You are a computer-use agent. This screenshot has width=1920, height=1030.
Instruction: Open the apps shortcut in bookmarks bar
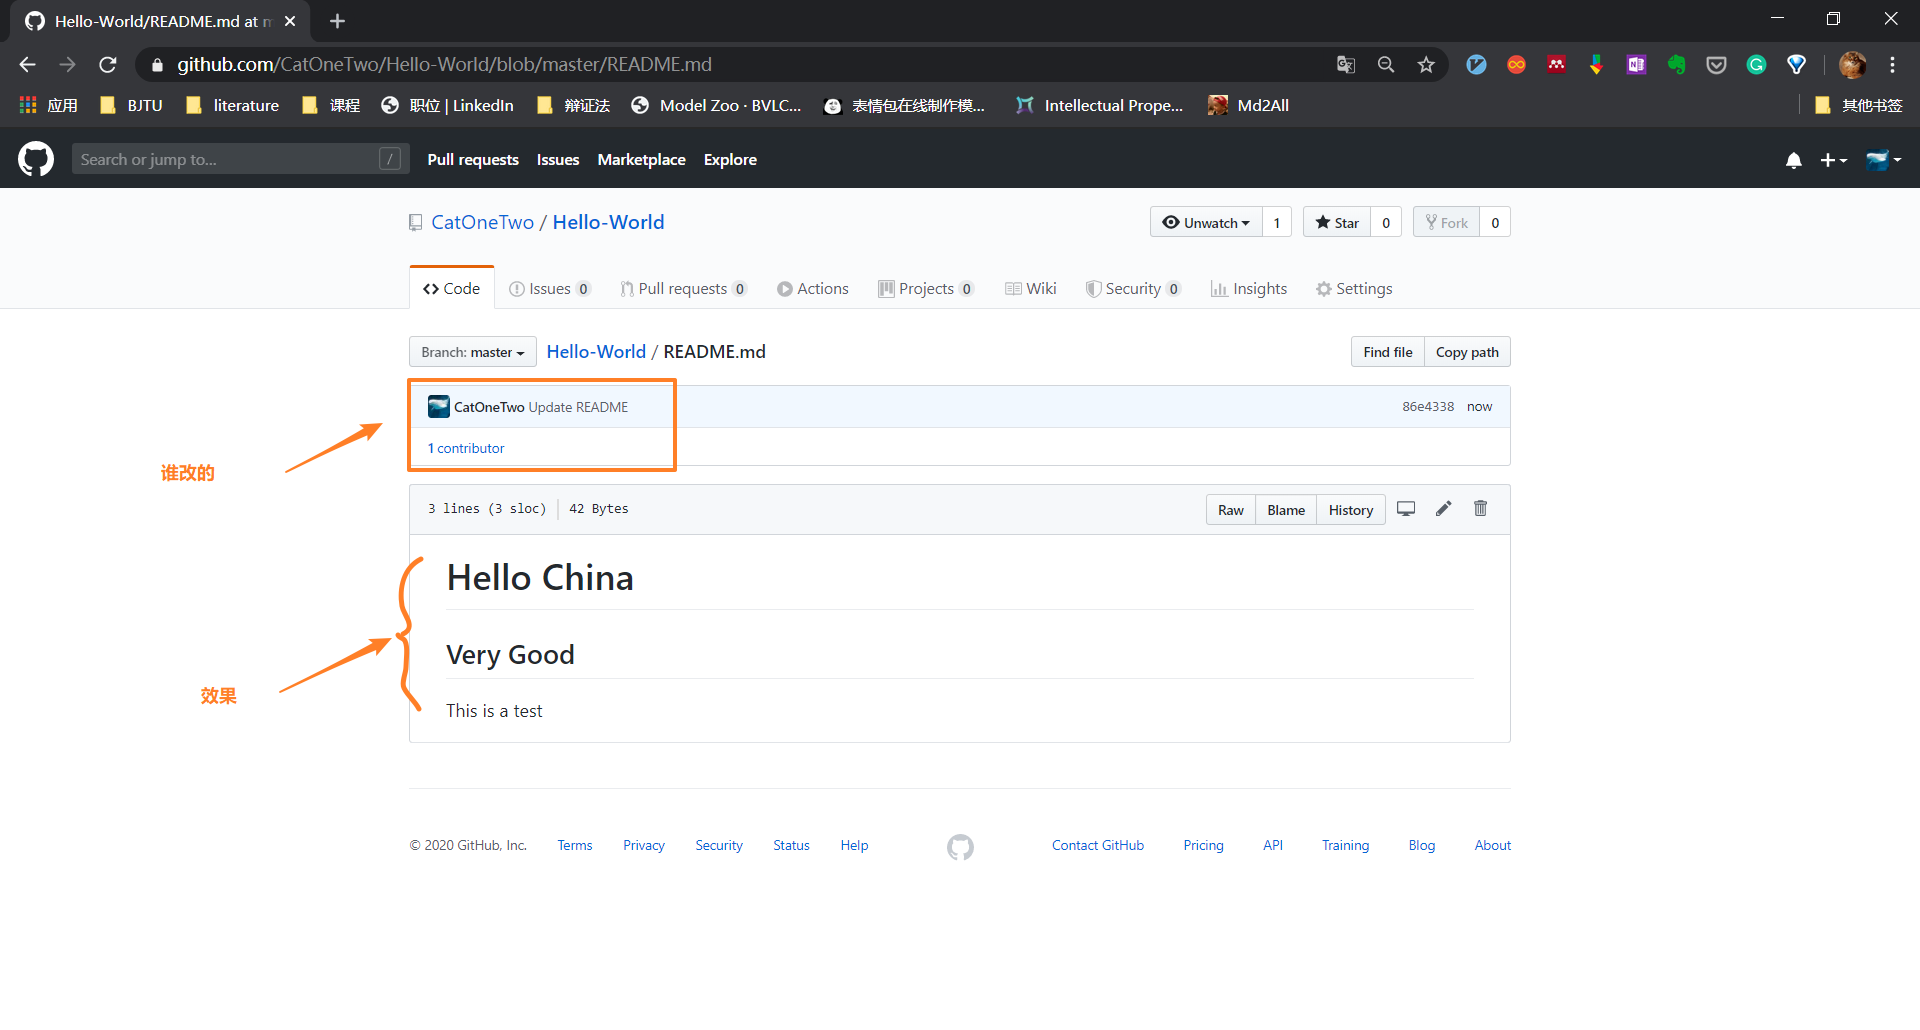[48, 105]
